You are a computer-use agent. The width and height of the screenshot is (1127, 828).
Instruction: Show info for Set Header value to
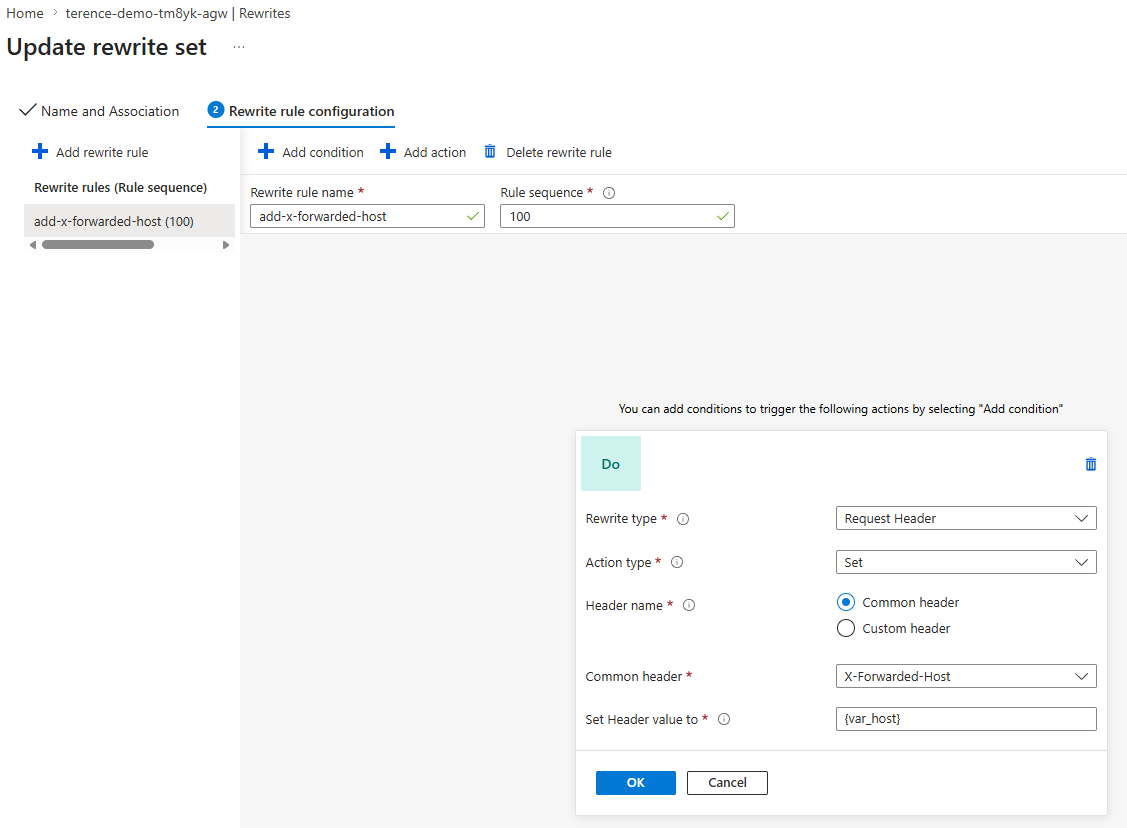[x=724, y=719]
